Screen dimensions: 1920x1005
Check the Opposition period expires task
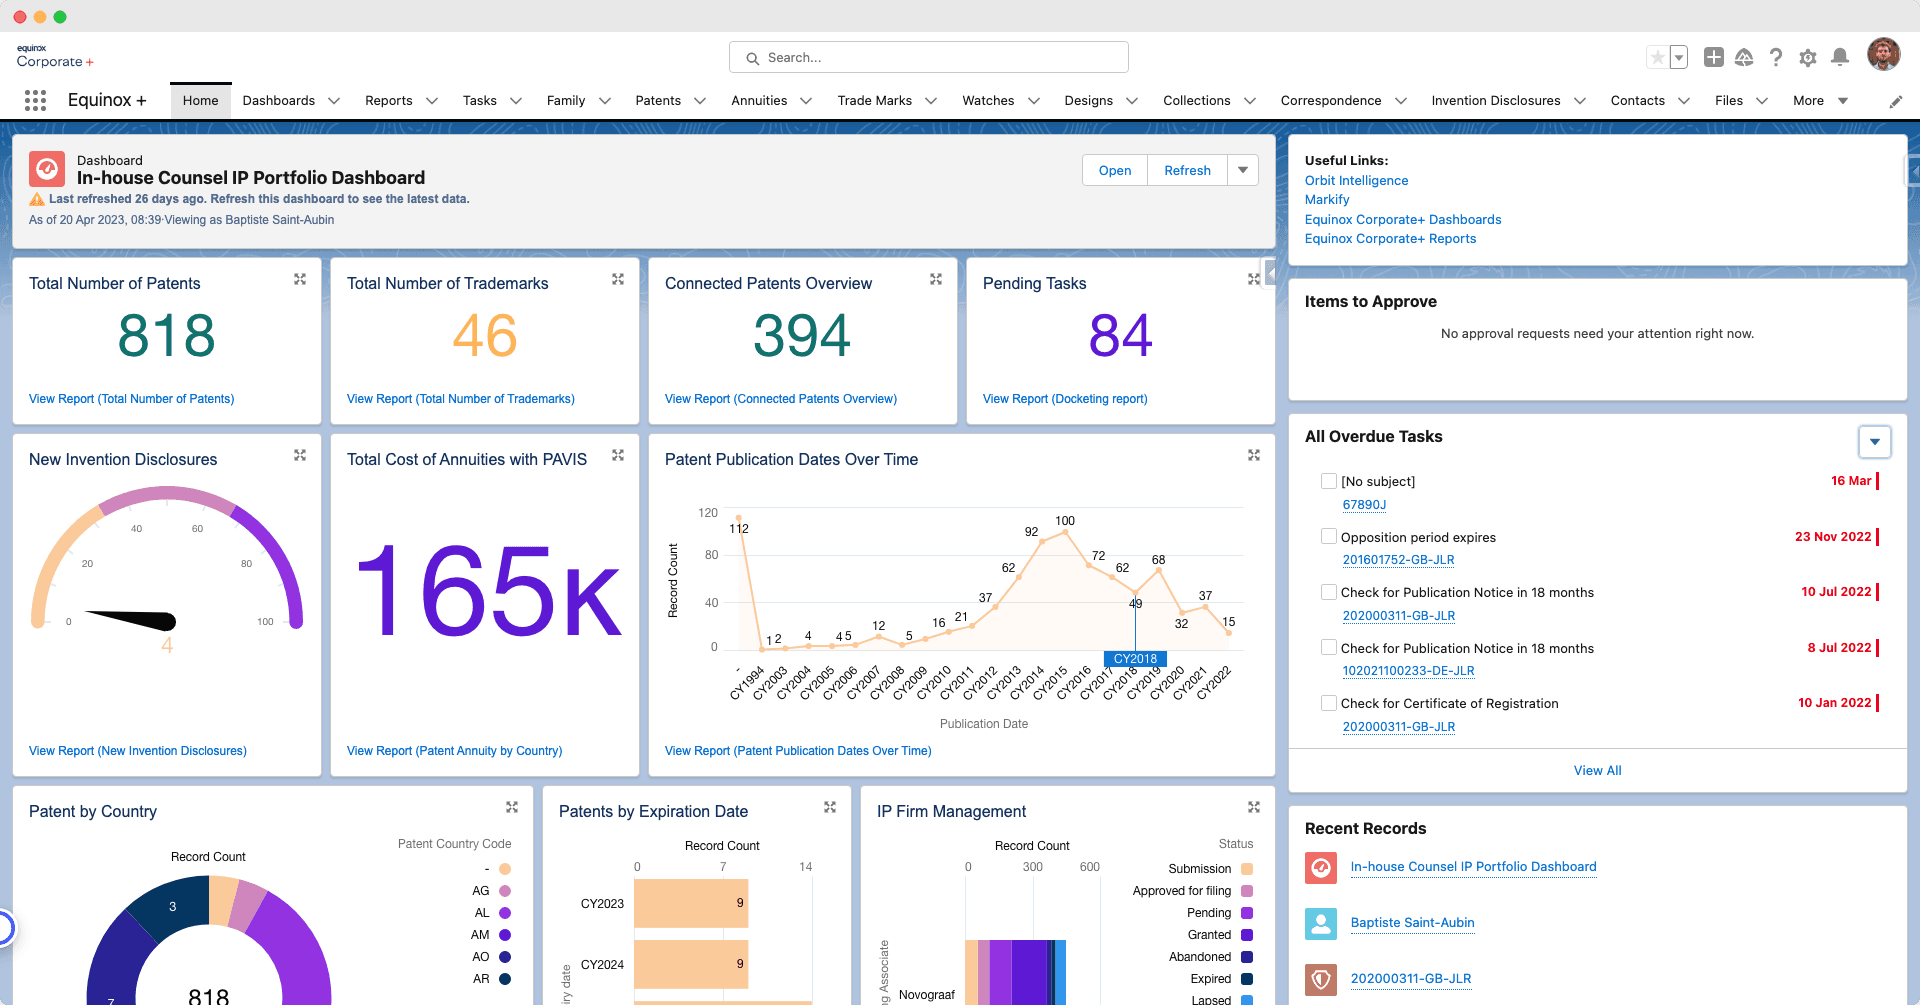[1329, 537]
